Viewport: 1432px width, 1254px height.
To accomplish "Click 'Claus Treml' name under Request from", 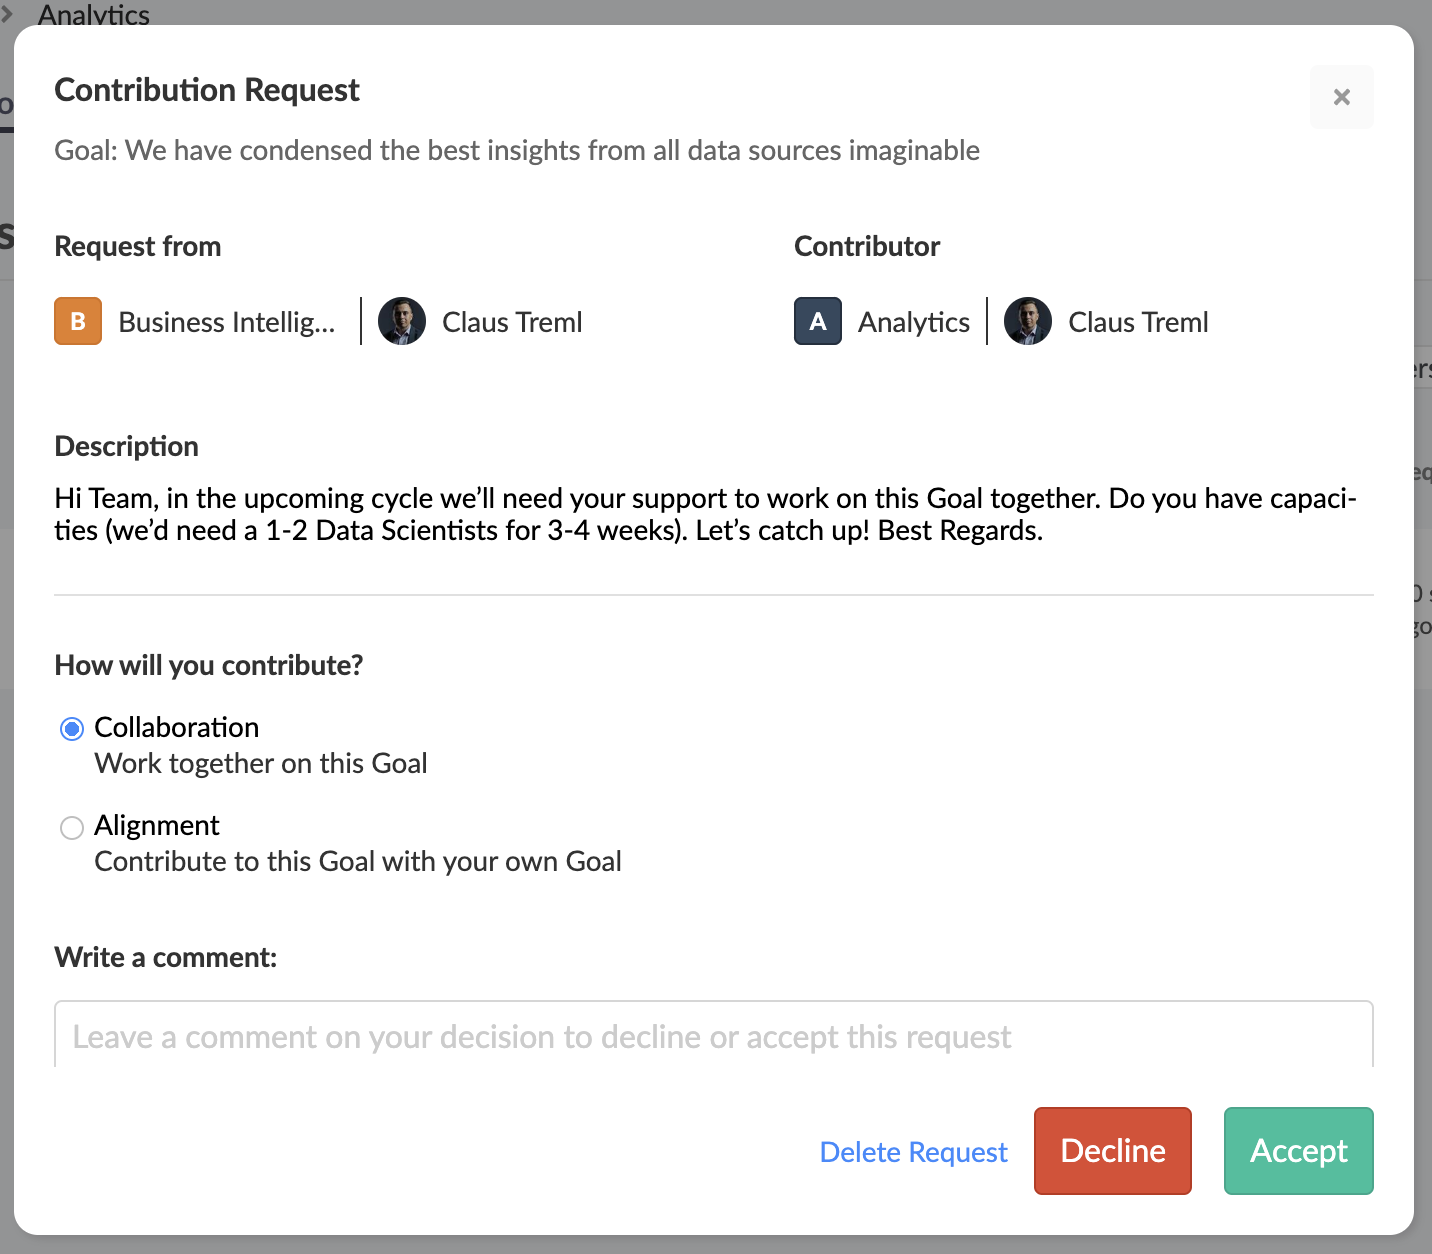I will pos(512,322).
